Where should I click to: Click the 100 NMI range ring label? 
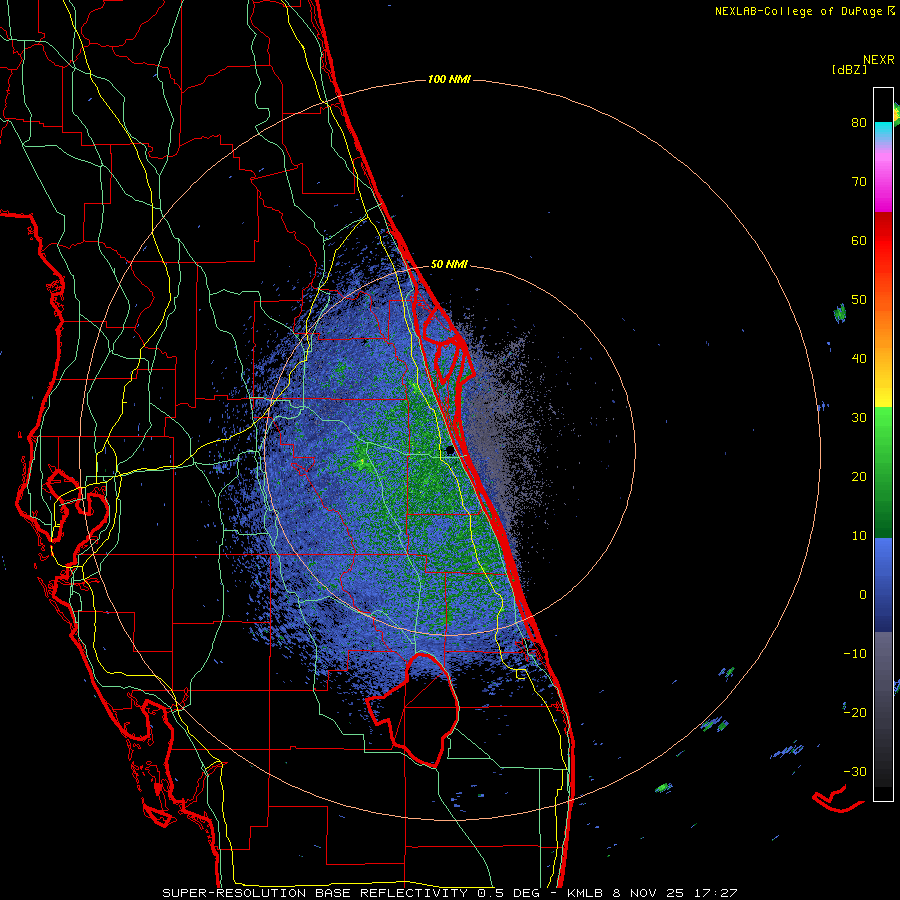click(449, 79)
